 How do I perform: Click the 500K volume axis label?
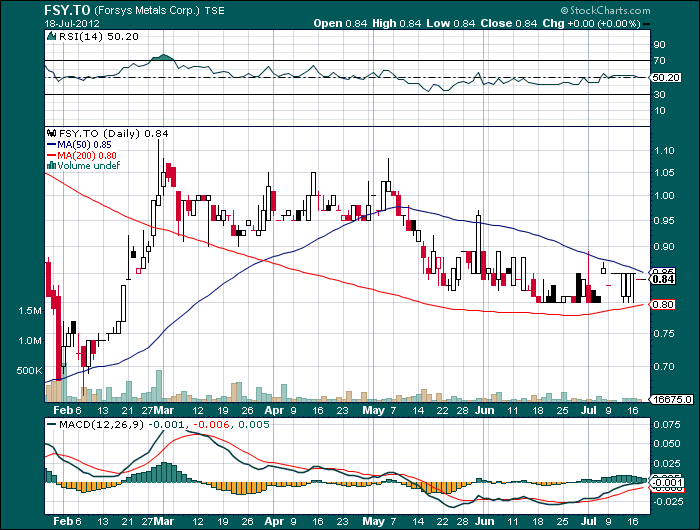point(29,371)
